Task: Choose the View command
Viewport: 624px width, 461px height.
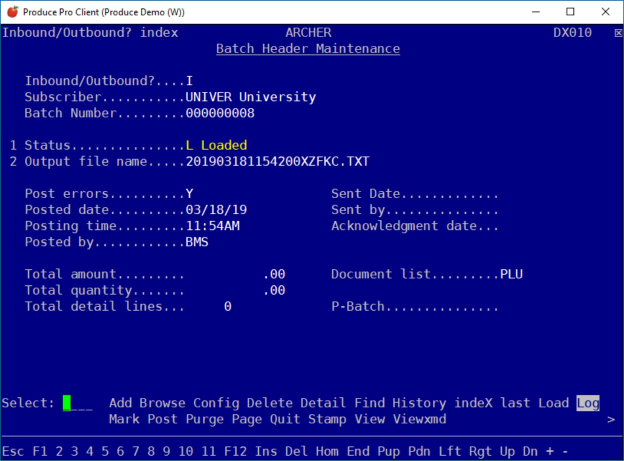Action: pos(370,419)
